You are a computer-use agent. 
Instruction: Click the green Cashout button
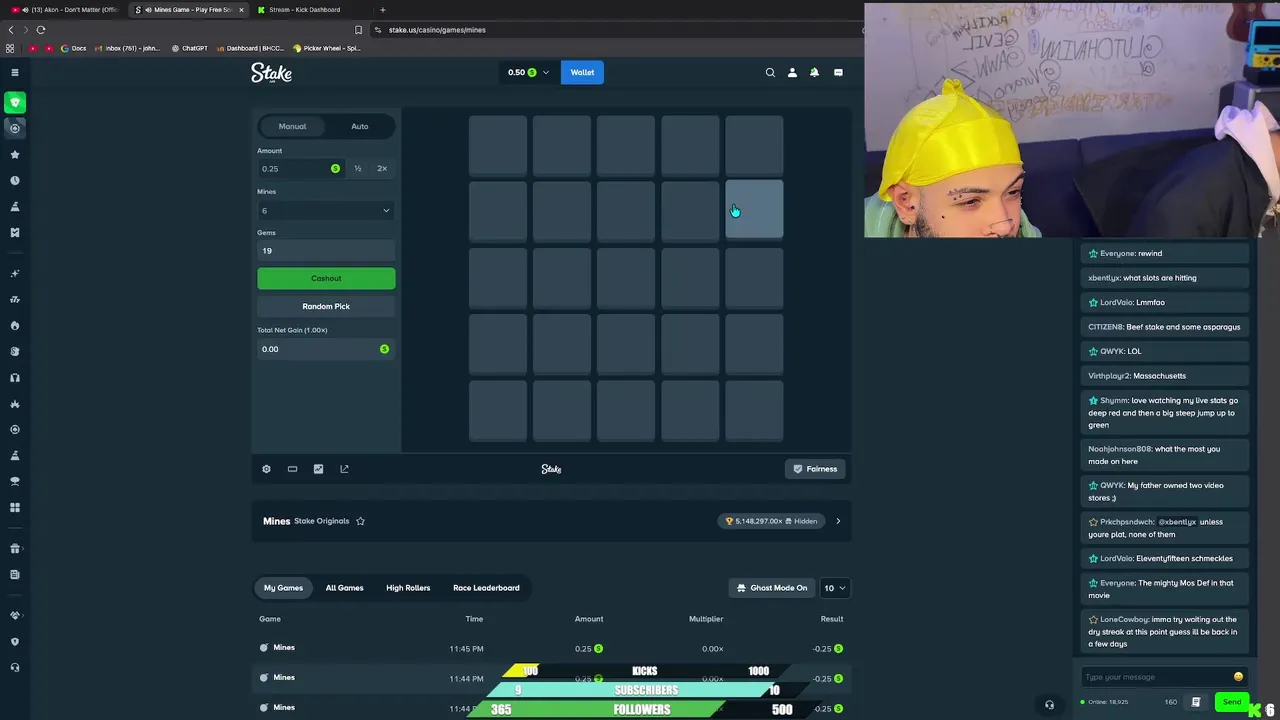[x=326, y=278]
